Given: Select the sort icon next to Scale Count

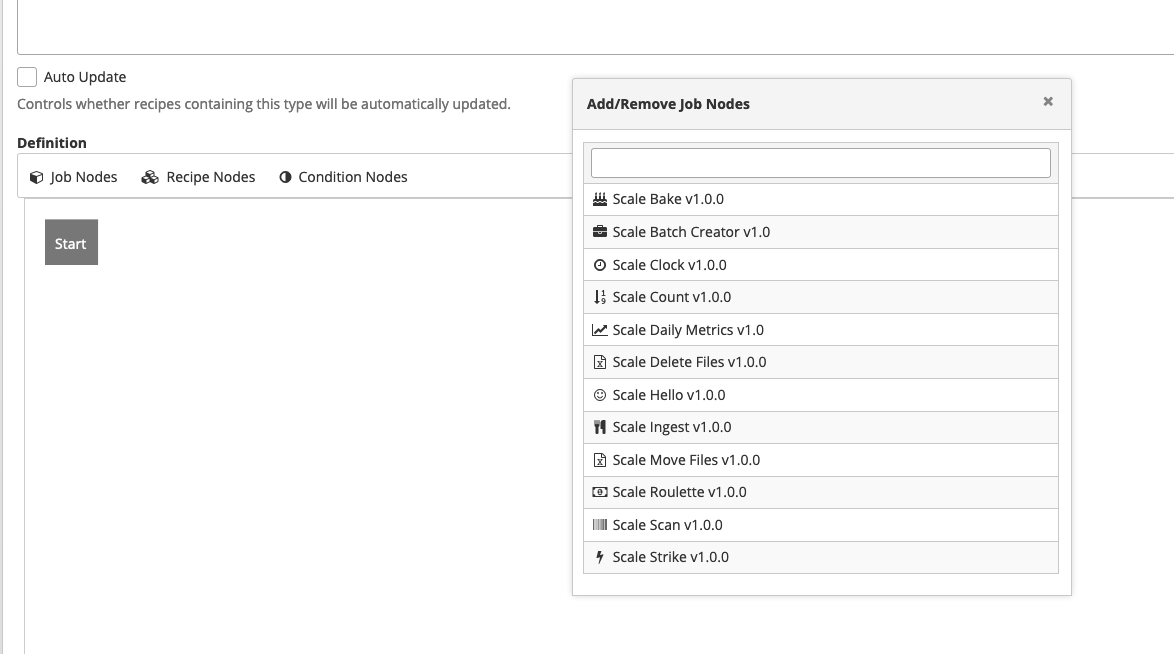Looking at the screenshot, I should (x=600, y=297).
